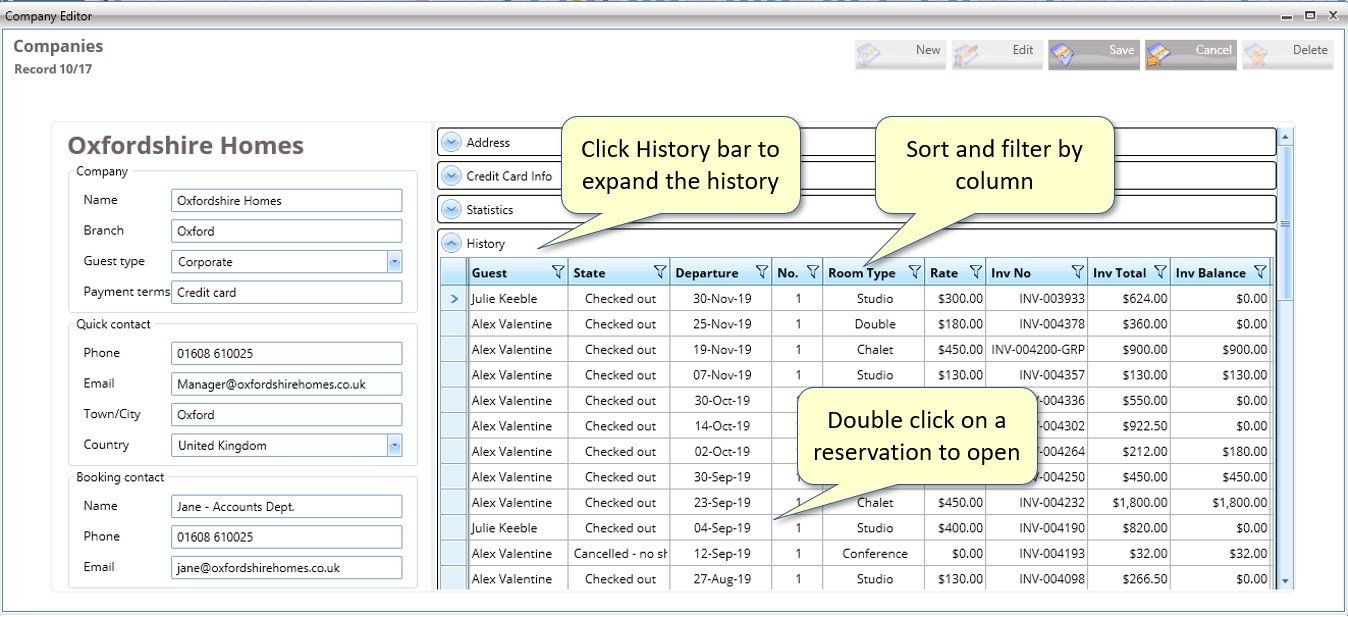The height and width of the screenshot is (617, 1348).
Task: Click the company Name input field
Action: point(287,200)
